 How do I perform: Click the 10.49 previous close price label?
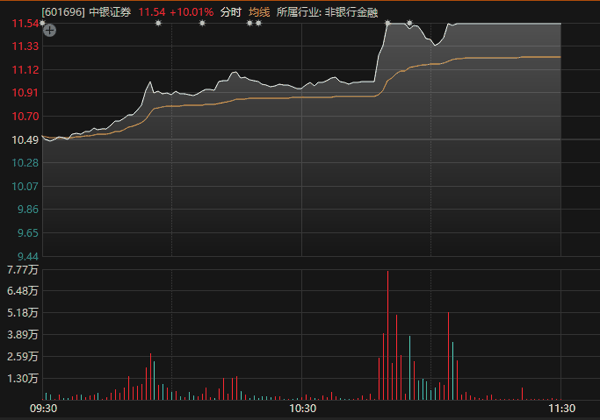coord(25,140)
